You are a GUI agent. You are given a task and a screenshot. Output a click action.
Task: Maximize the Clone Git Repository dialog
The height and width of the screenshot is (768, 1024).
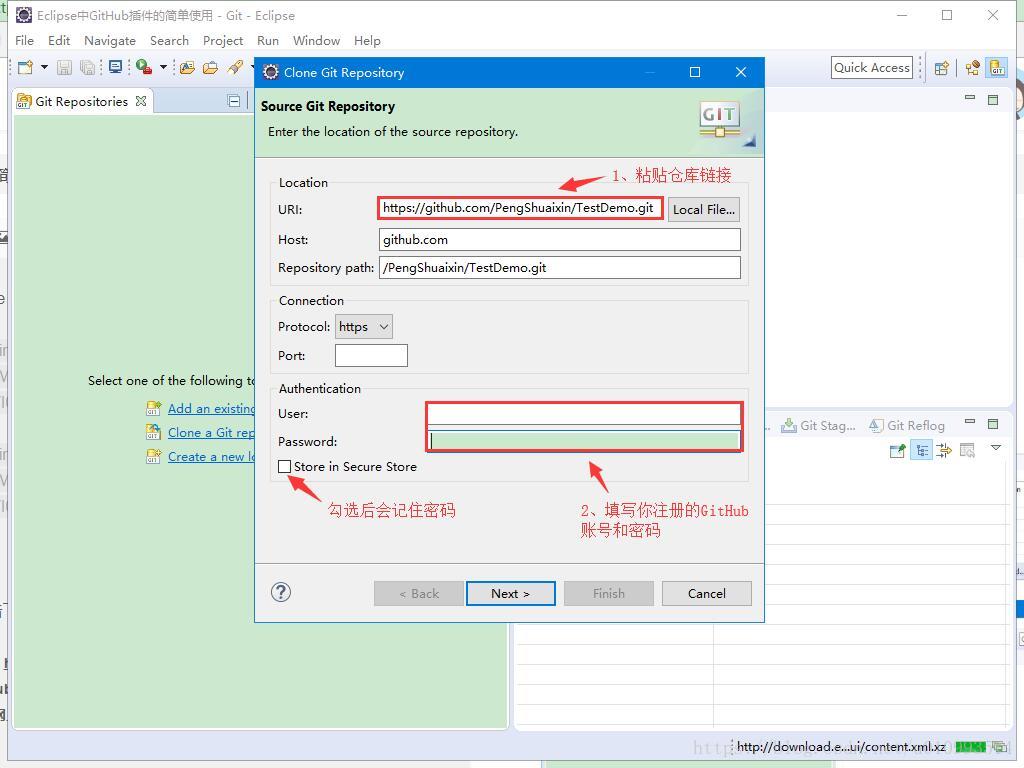click(x=695, y=72)
